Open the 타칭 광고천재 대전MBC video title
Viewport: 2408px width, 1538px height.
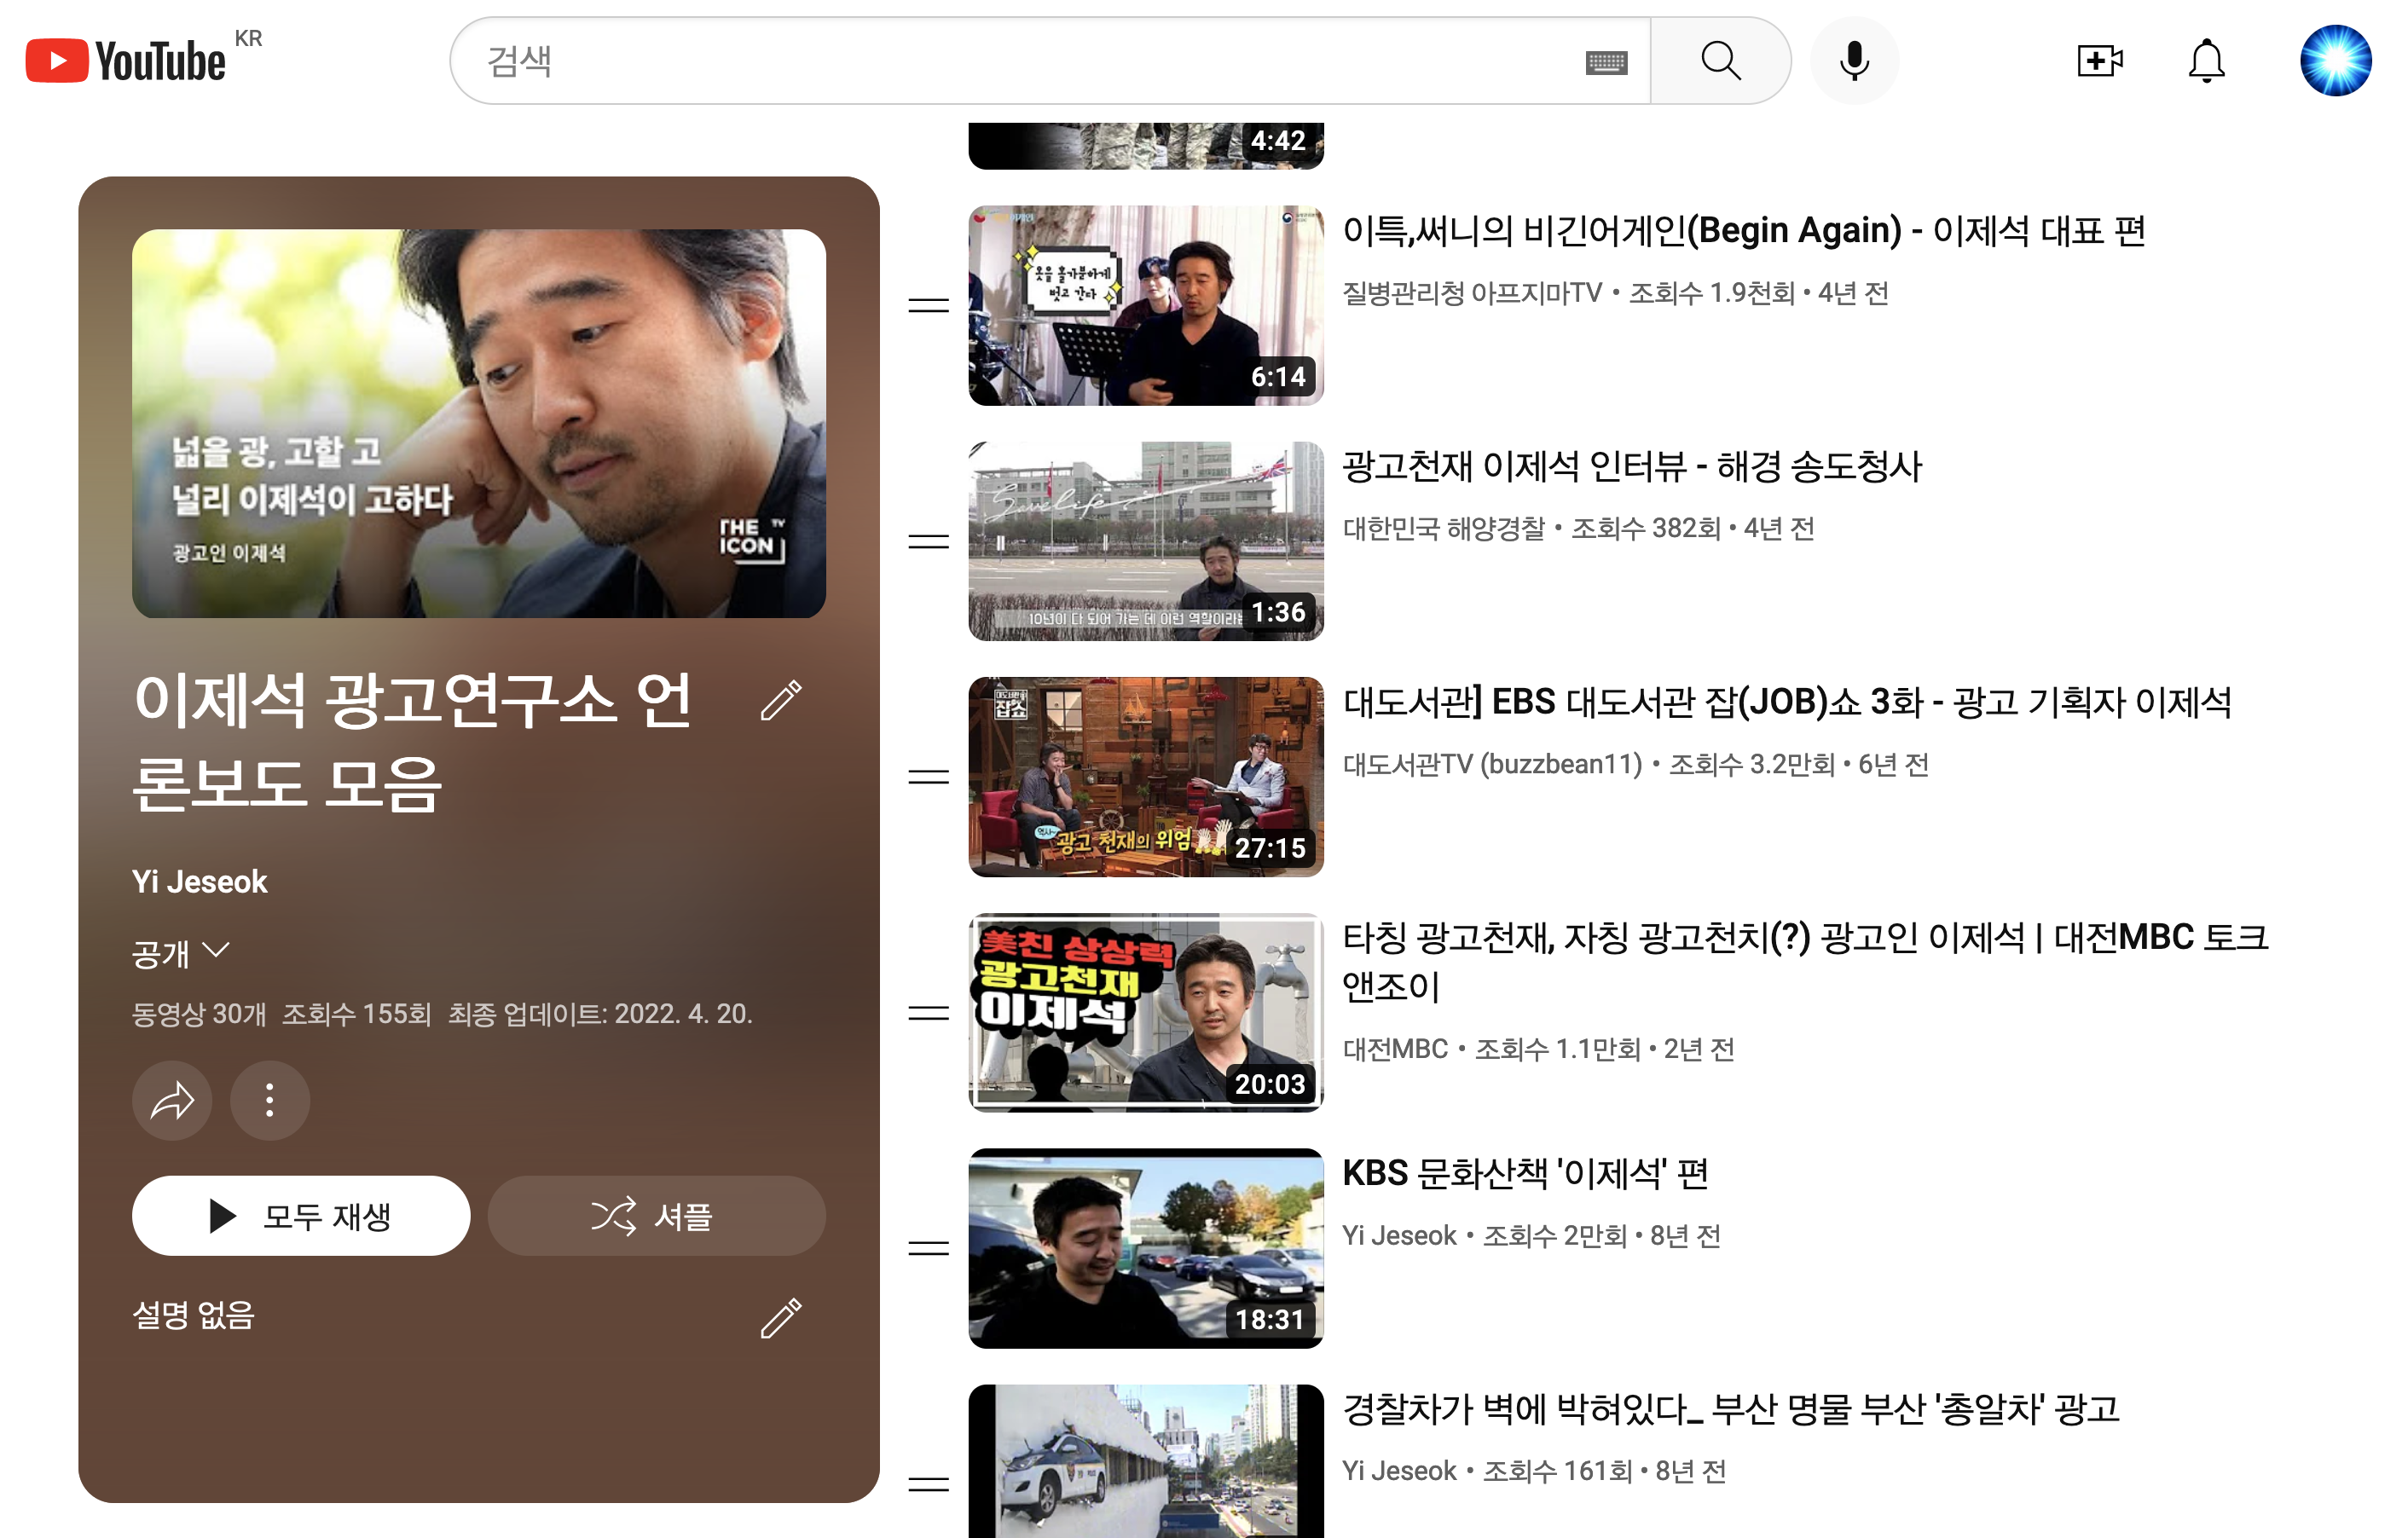click(1806, 962)
